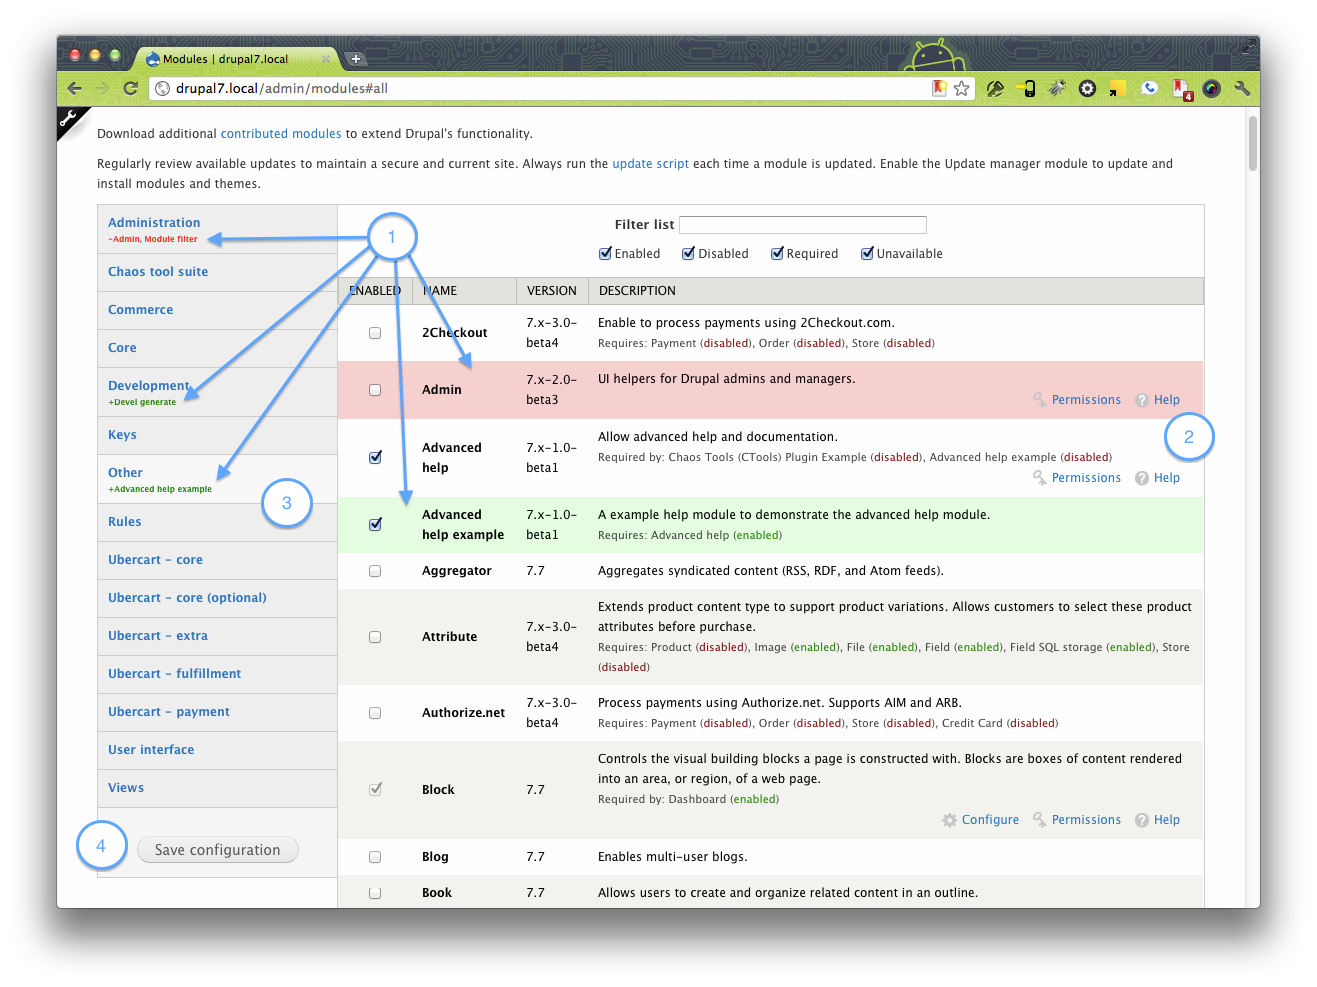Open the yellow sticky note extension
Screen dimensions: 1317x987
(x=1117, y=88)
